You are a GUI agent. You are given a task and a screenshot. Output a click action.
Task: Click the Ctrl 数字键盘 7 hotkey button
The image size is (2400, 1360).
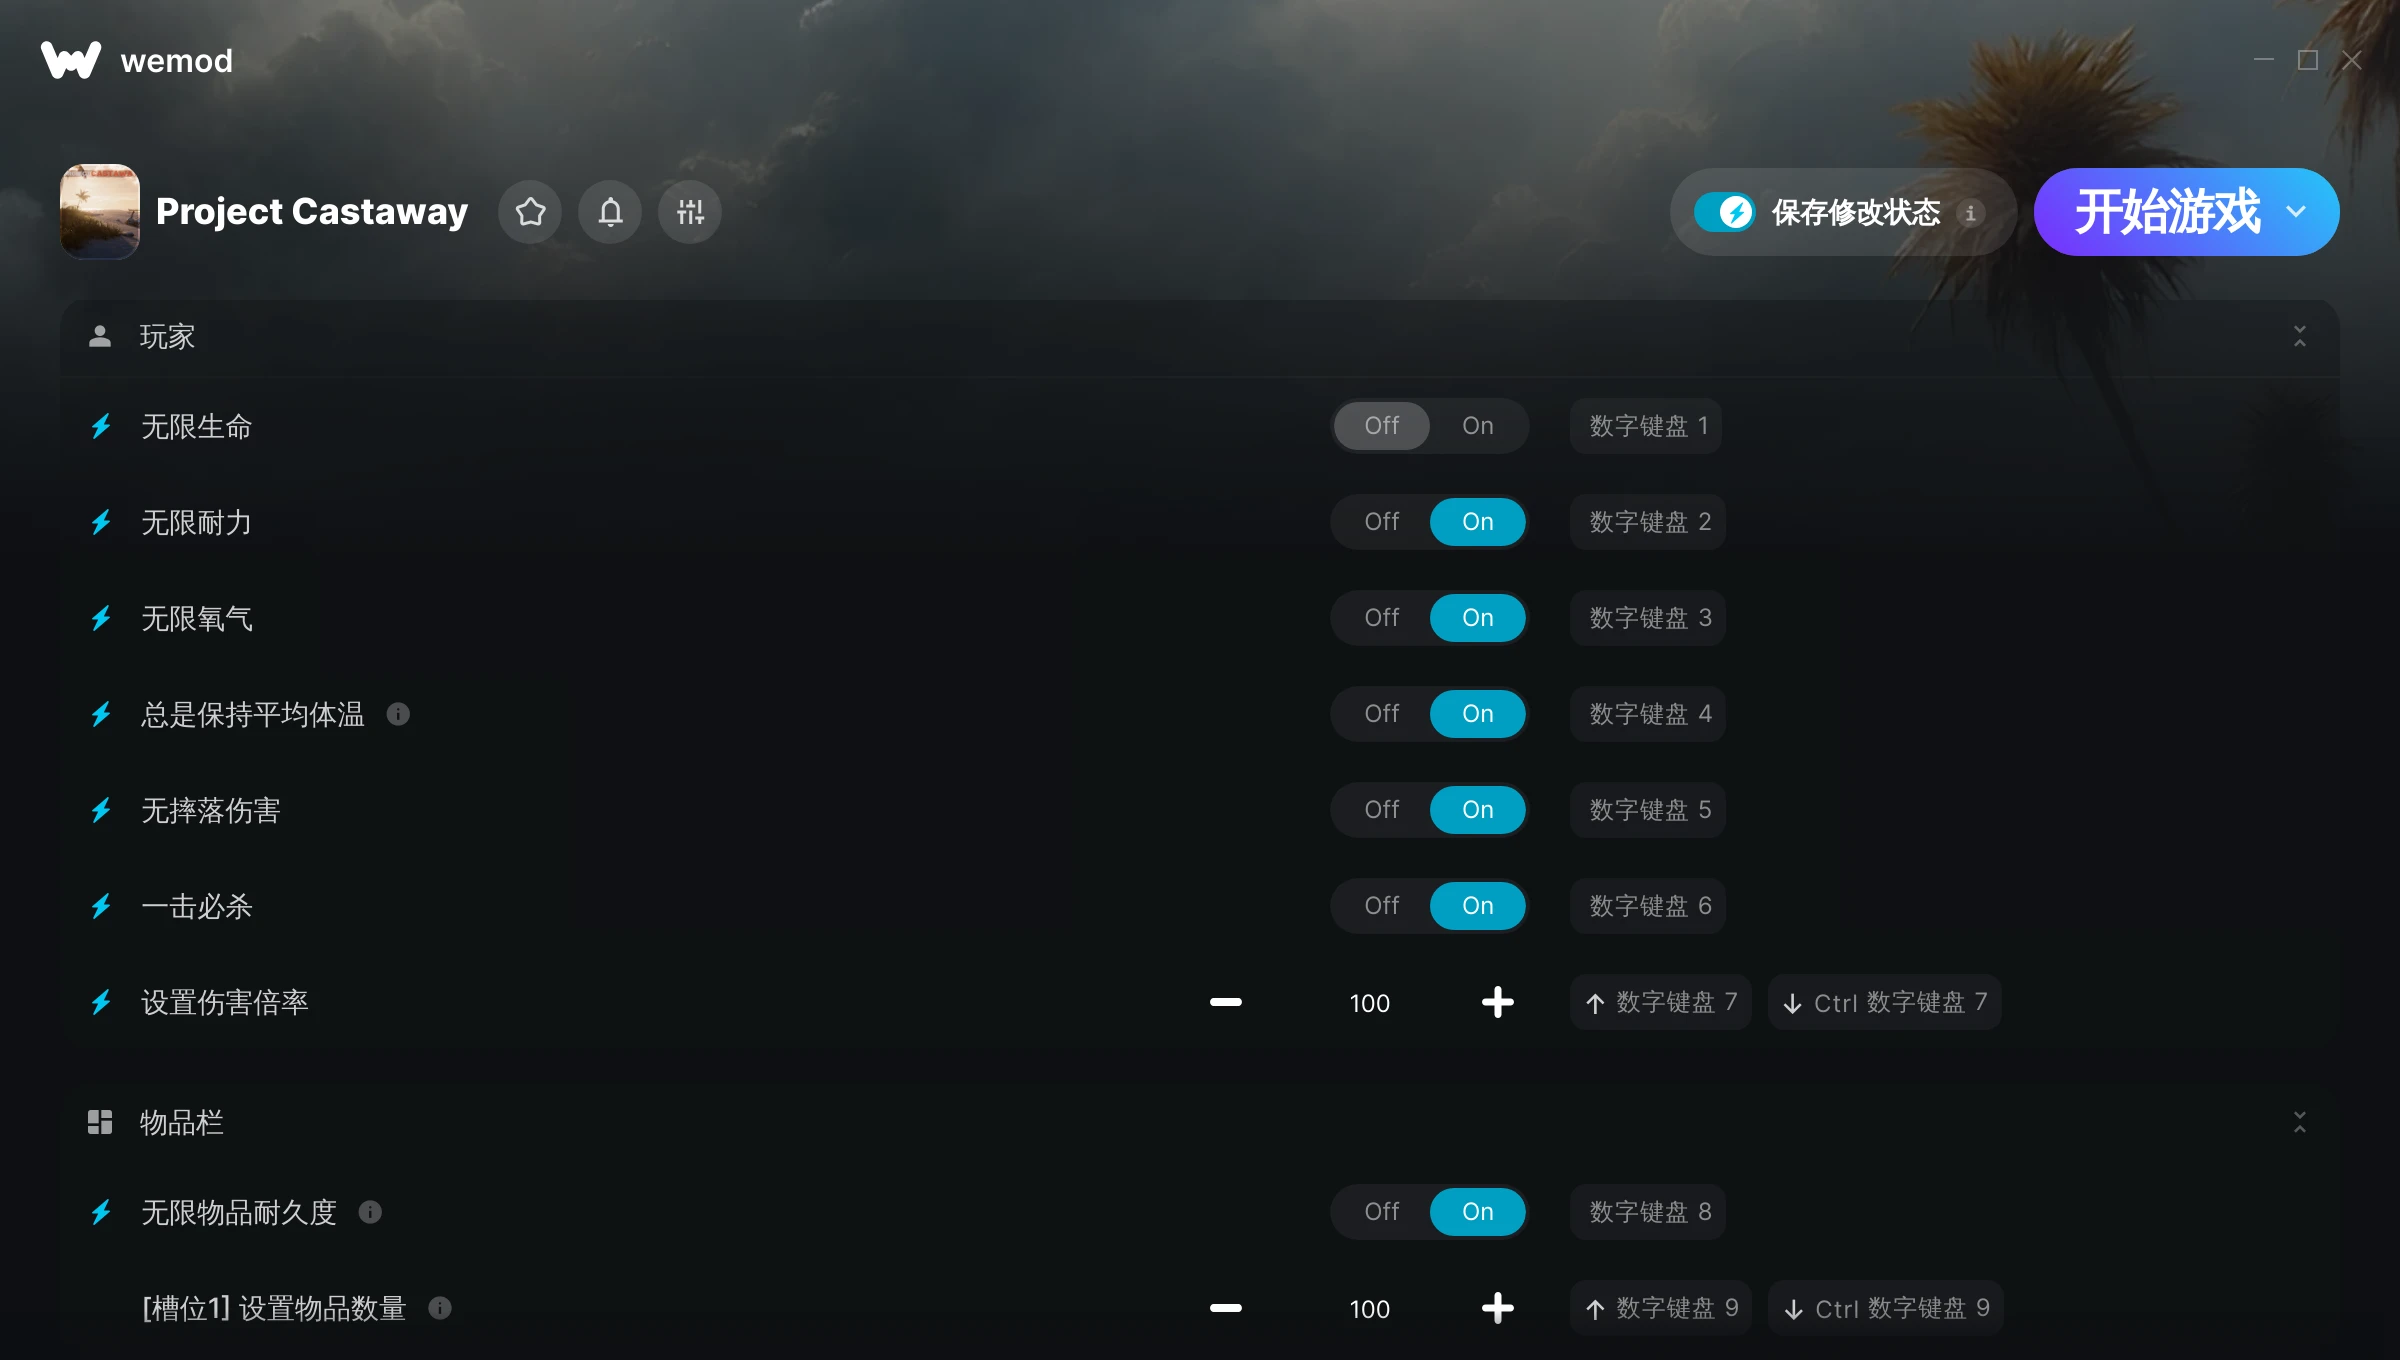1885,1002
